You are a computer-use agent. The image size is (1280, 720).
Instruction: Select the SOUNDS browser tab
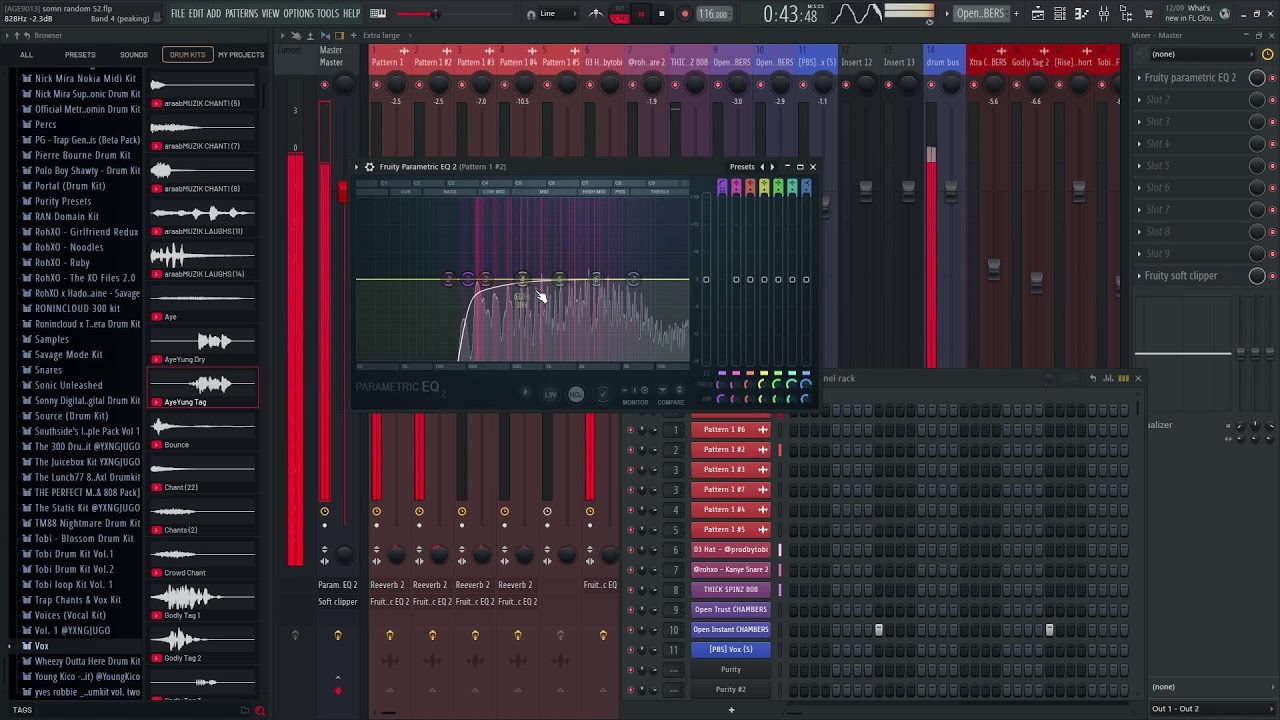tap(133, 55)
